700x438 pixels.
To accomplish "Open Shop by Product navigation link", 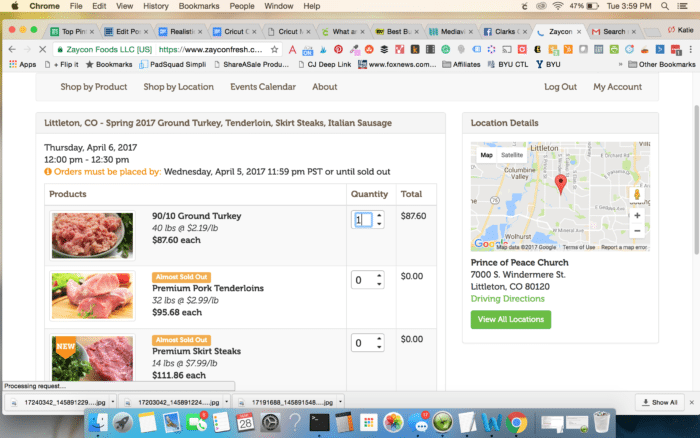I will [94, 87].
